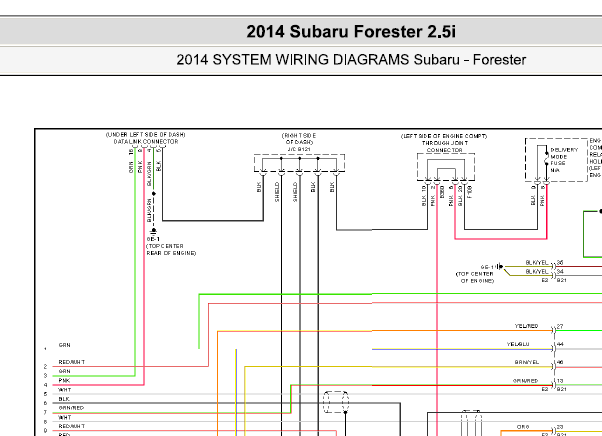Click the 'GE-1' ground label beside BLK/YEL wires
The image size is (602, 436).
(x=487, y=267)
